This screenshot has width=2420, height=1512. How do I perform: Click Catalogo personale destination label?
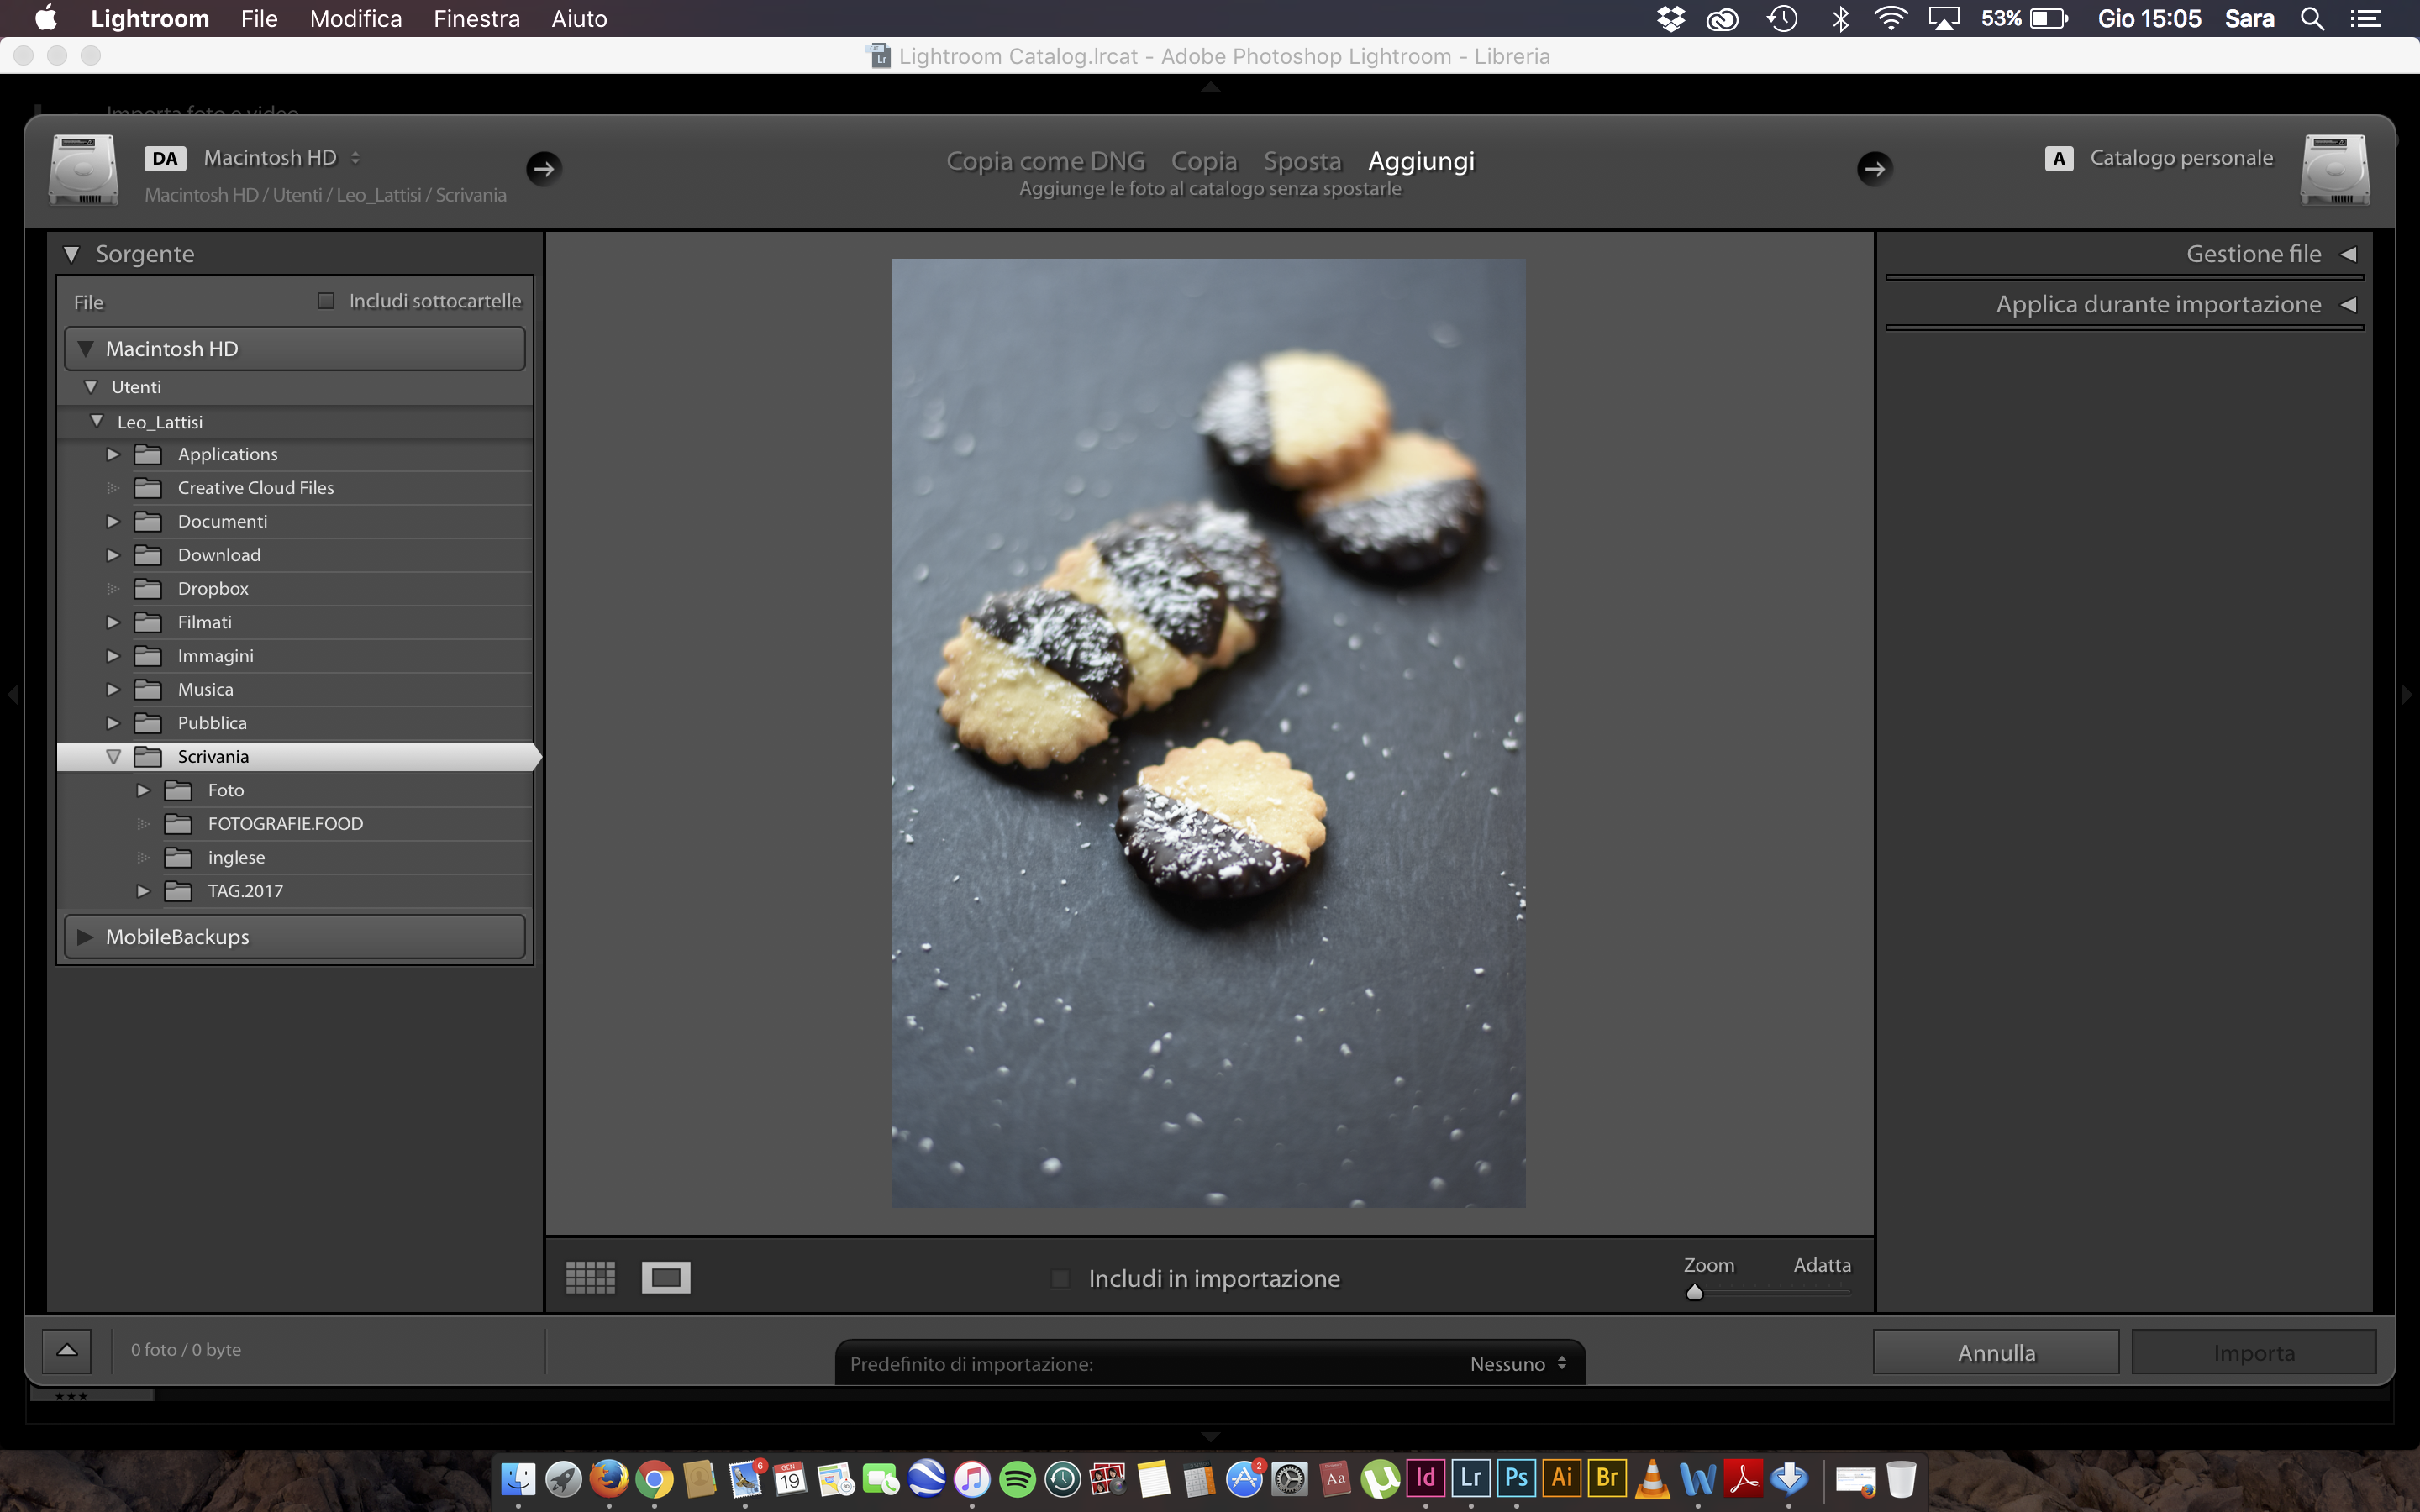2181,158
